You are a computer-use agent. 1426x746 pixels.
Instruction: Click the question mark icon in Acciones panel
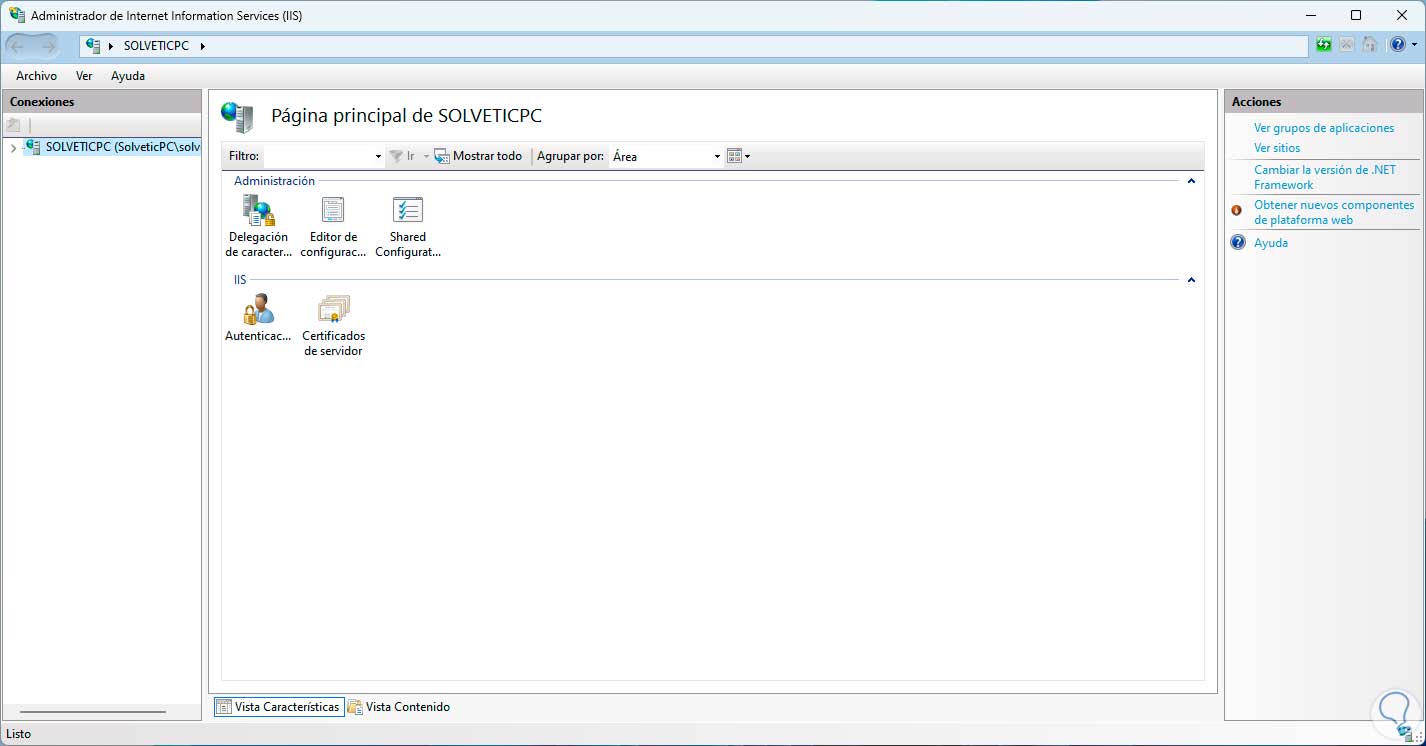click(1238, 243)
